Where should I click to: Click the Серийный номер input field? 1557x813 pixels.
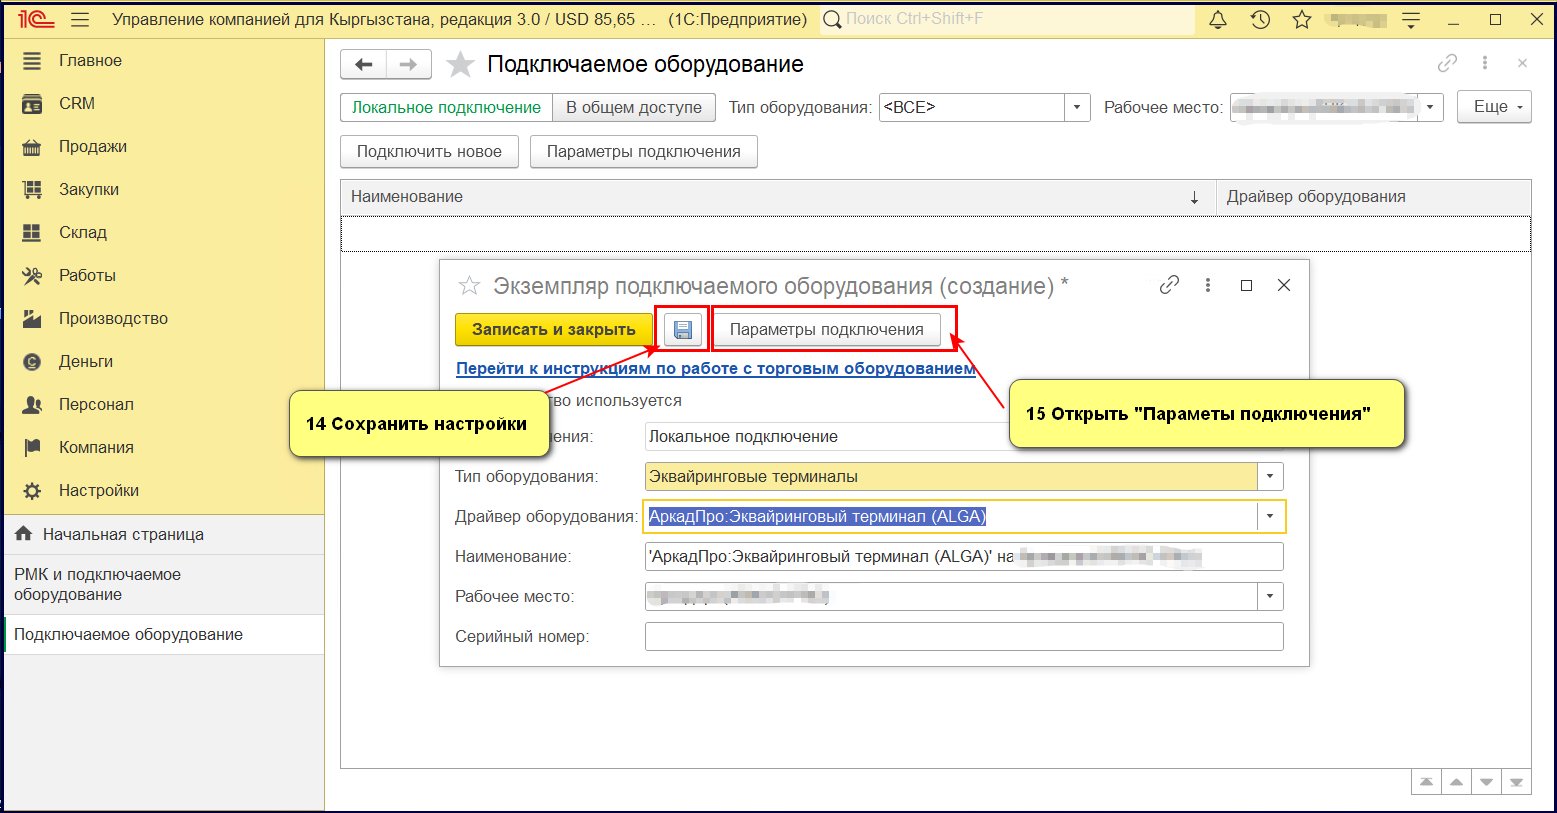[964, 637]
